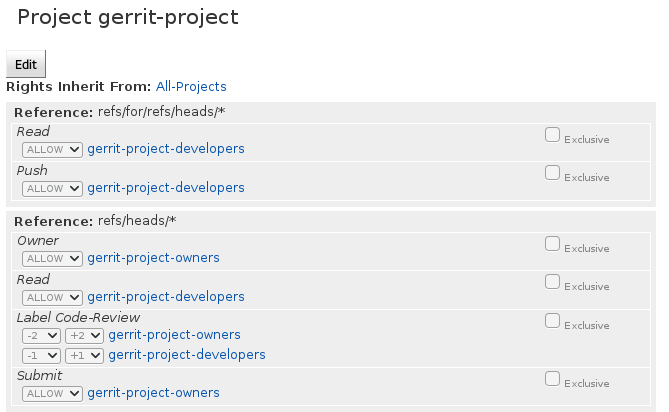Viewport: 669px width, 412px height.
Task: Open gerrit-project-owners link under Submit
Action: 154,392
